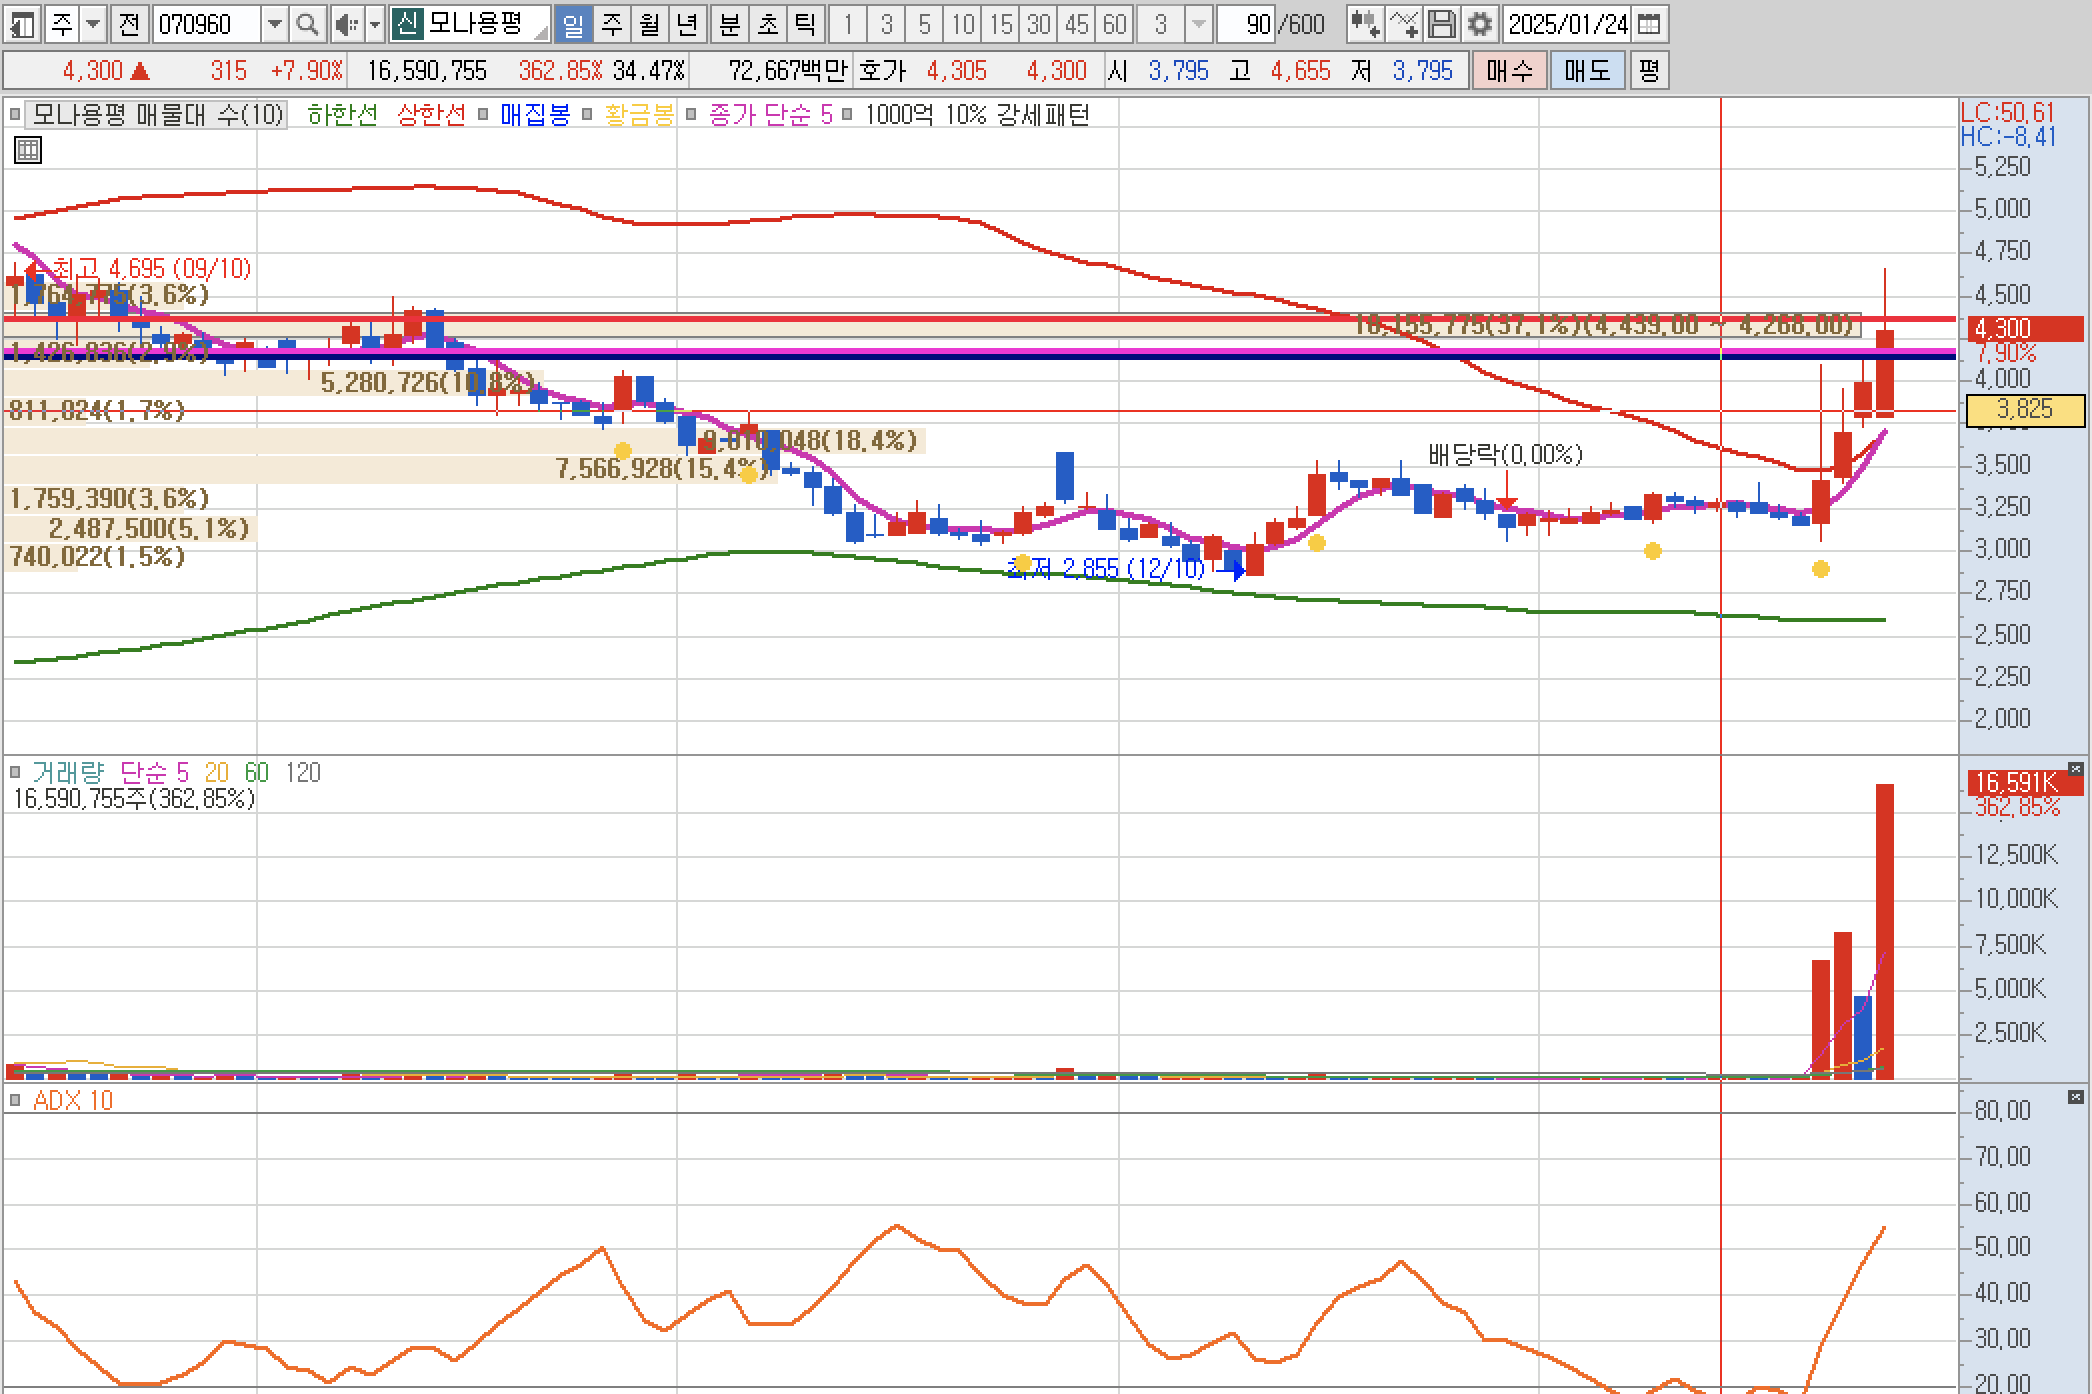Click the sound speaker icon
2092x1394 pixels.
coord(346,24)
